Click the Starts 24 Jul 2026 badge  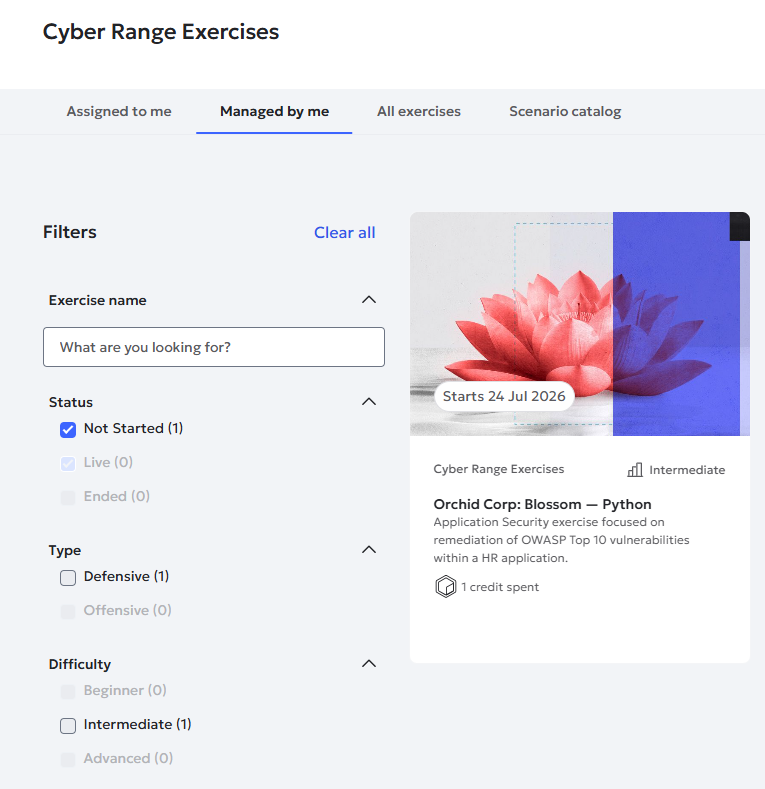point(504,397)
